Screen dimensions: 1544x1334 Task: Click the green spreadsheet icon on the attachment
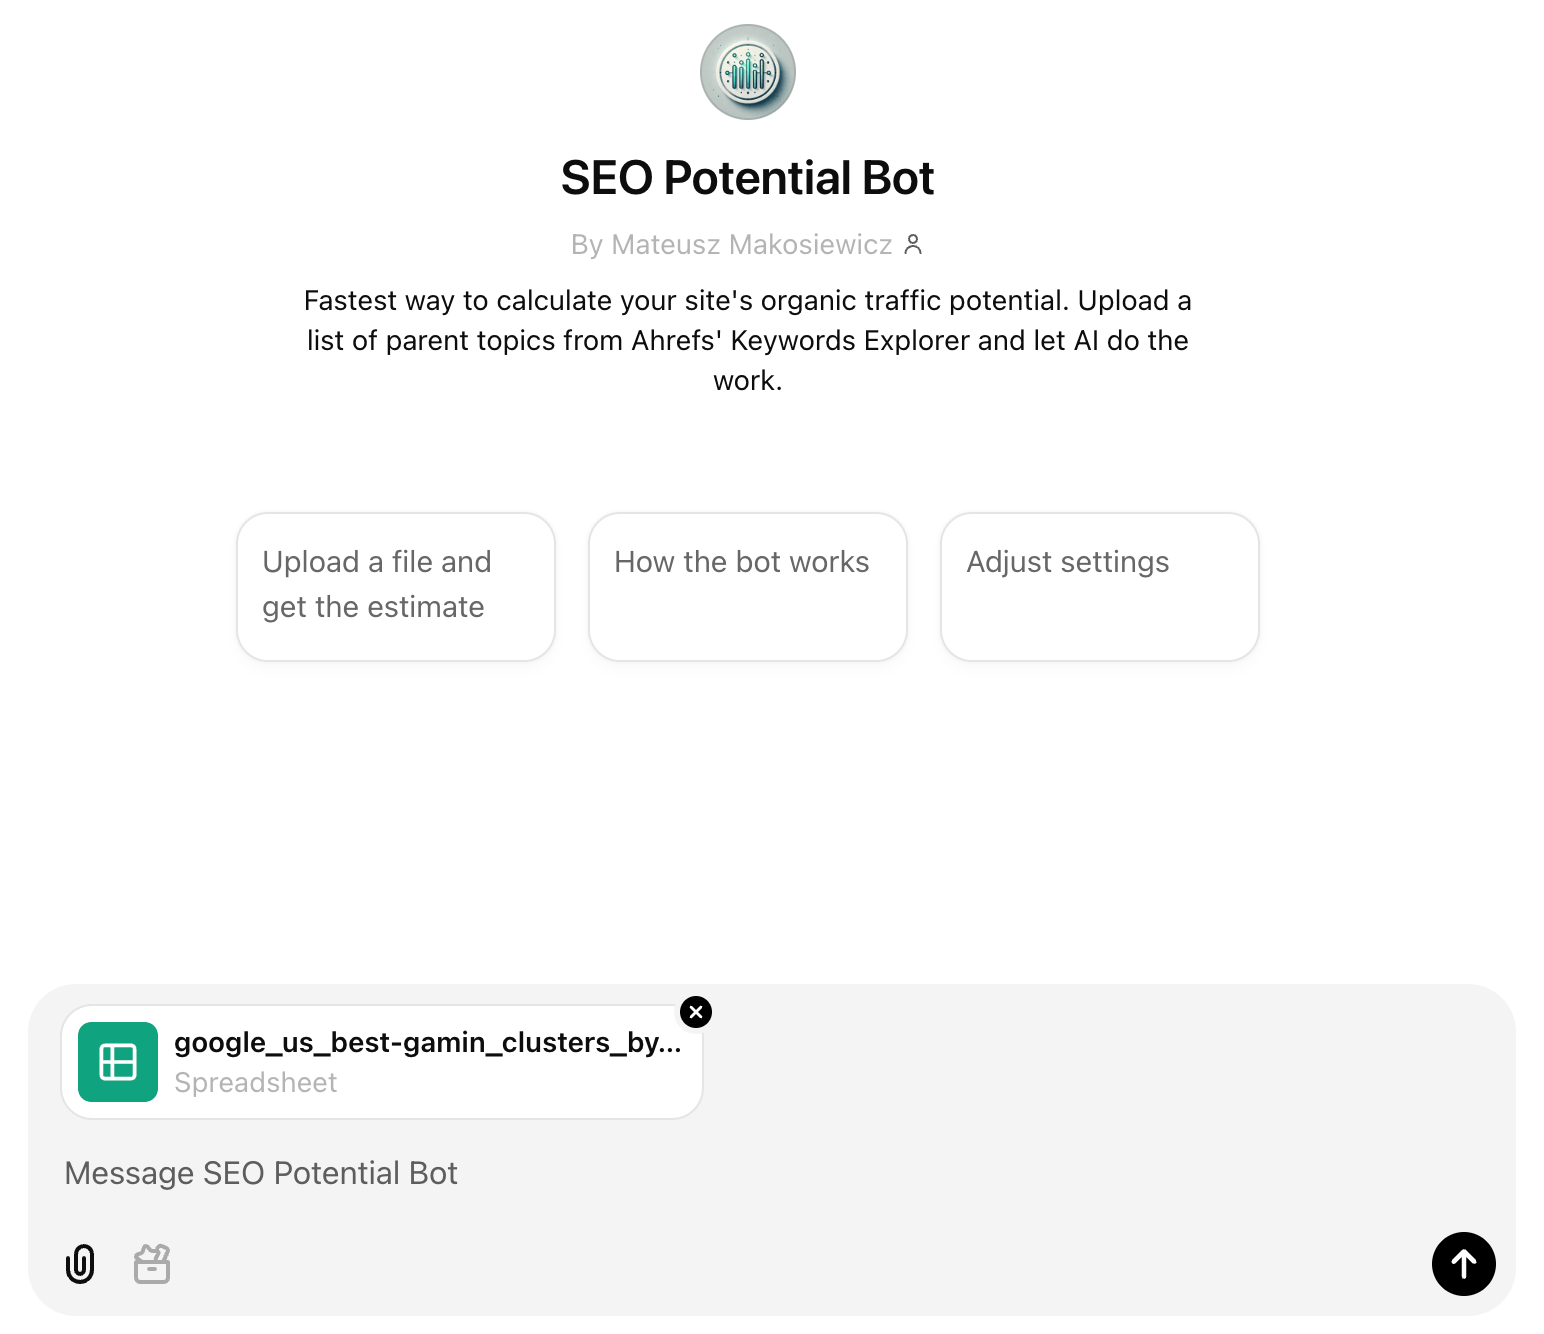tap(117, 1062)
